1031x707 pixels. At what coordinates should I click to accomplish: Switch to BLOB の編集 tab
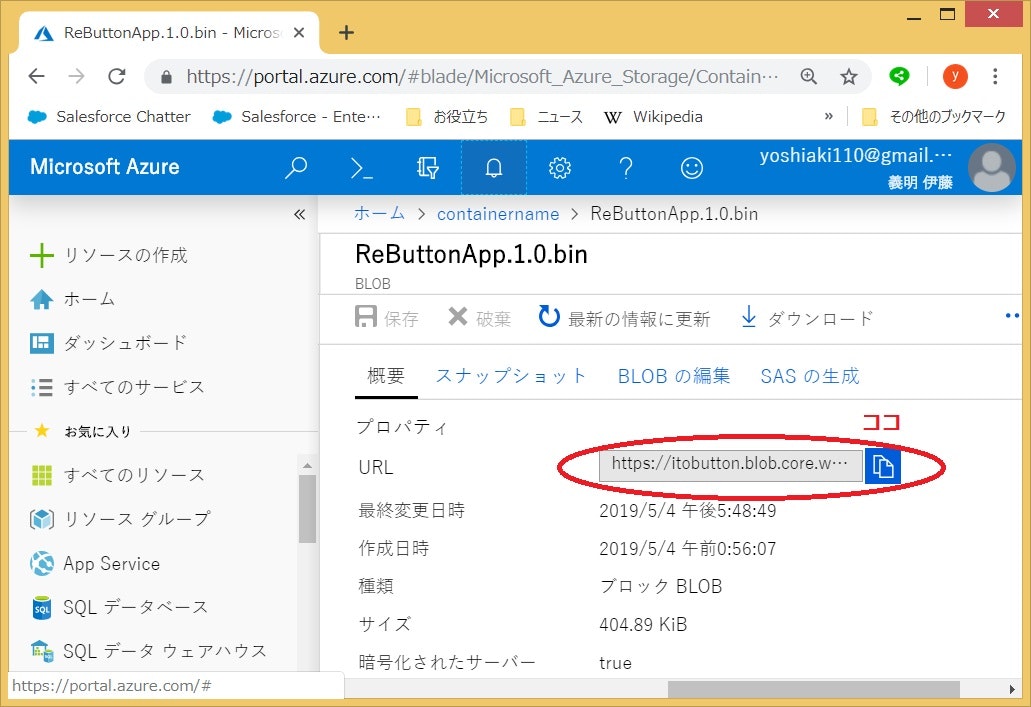click(x=674, y=376)
